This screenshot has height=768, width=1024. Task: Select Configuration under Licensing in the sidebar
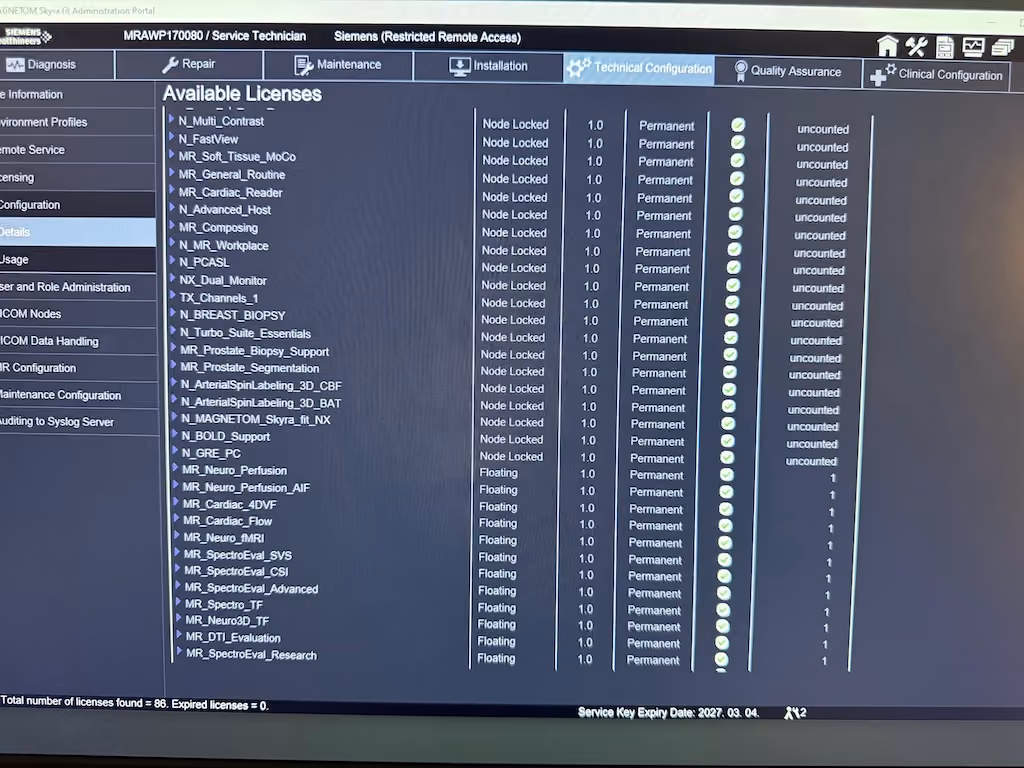coord(77,204)
